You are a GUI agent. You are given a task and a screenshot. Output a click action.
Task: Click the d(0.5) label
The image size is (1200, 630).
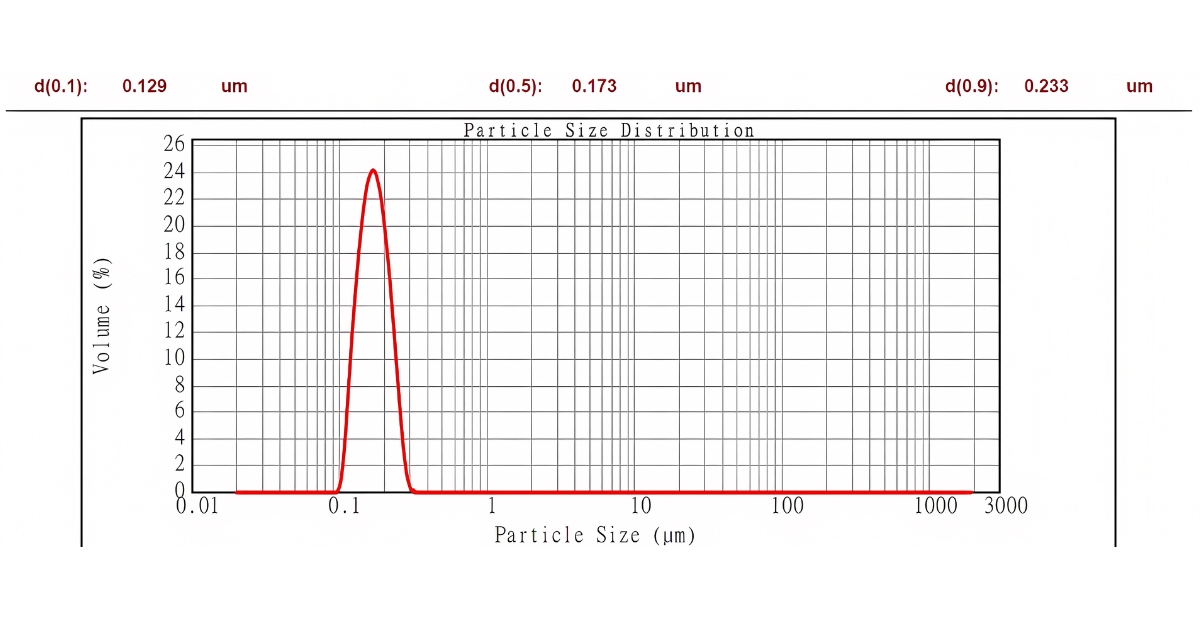(515, 86)
